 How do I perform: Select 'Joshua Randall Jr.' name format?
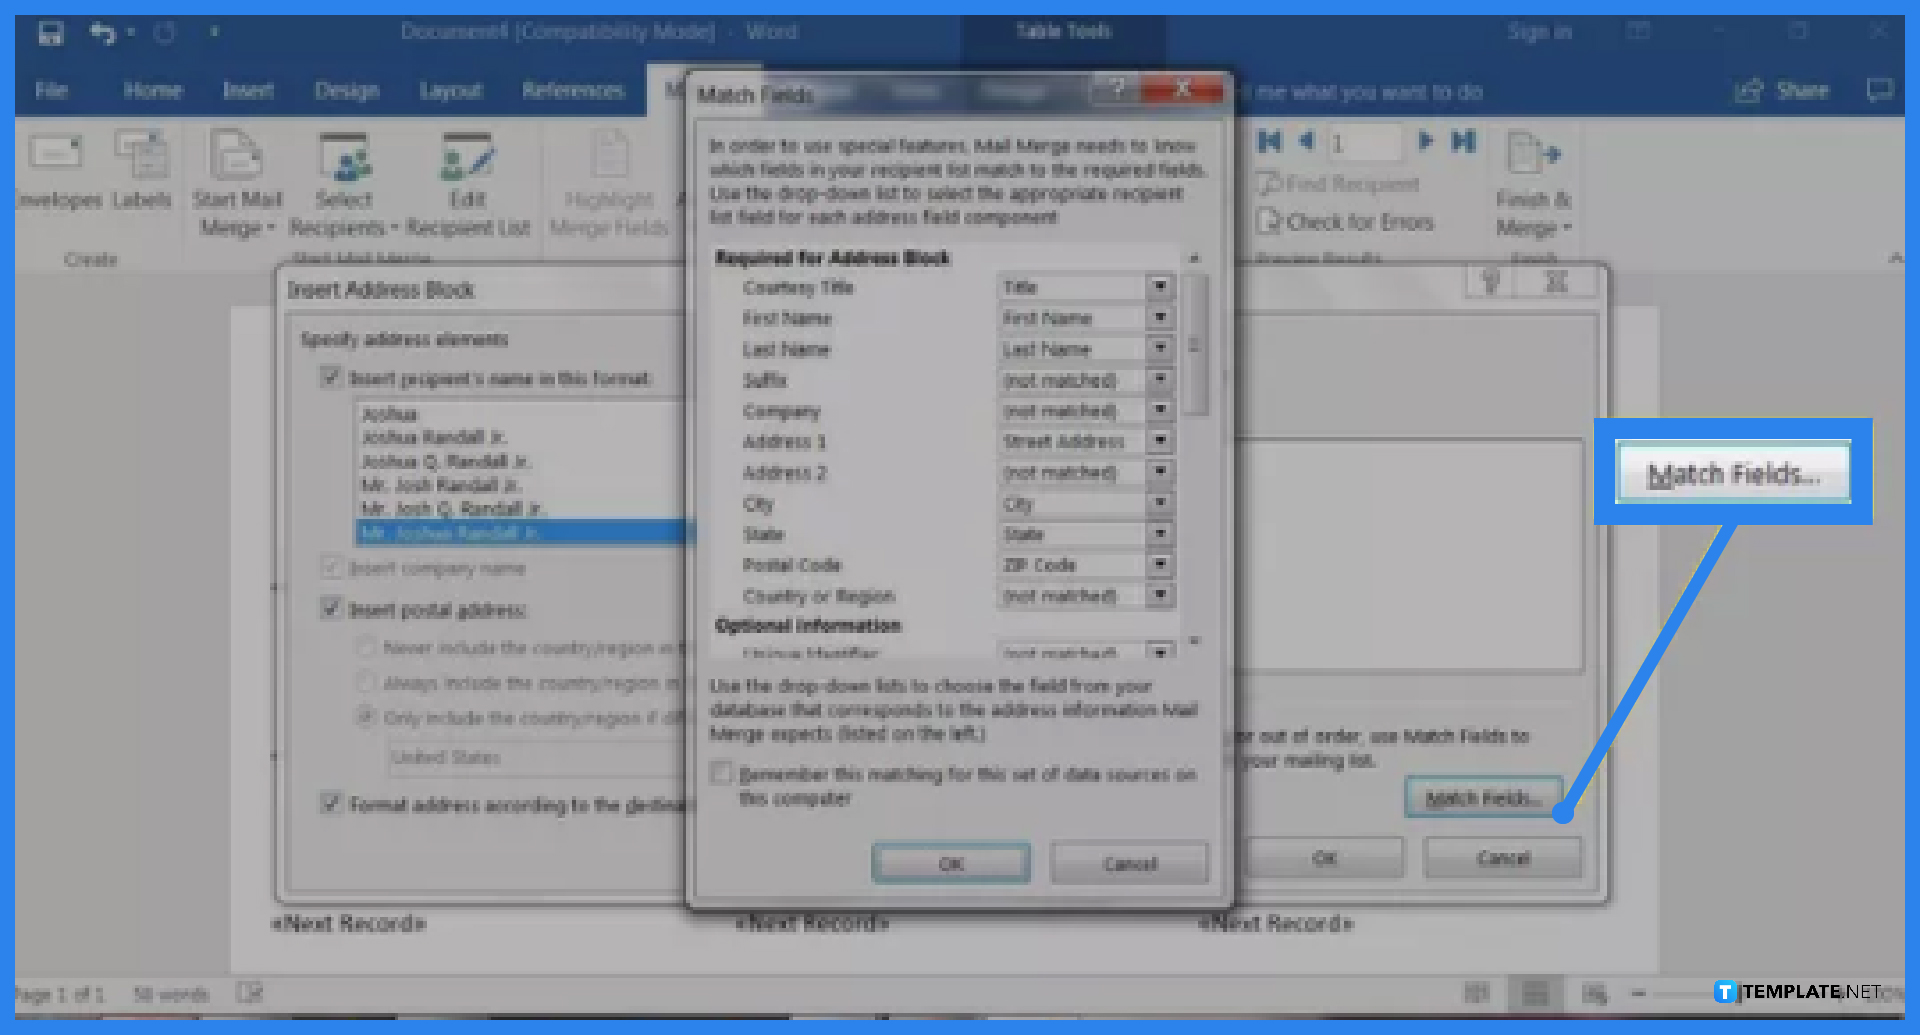434,437
